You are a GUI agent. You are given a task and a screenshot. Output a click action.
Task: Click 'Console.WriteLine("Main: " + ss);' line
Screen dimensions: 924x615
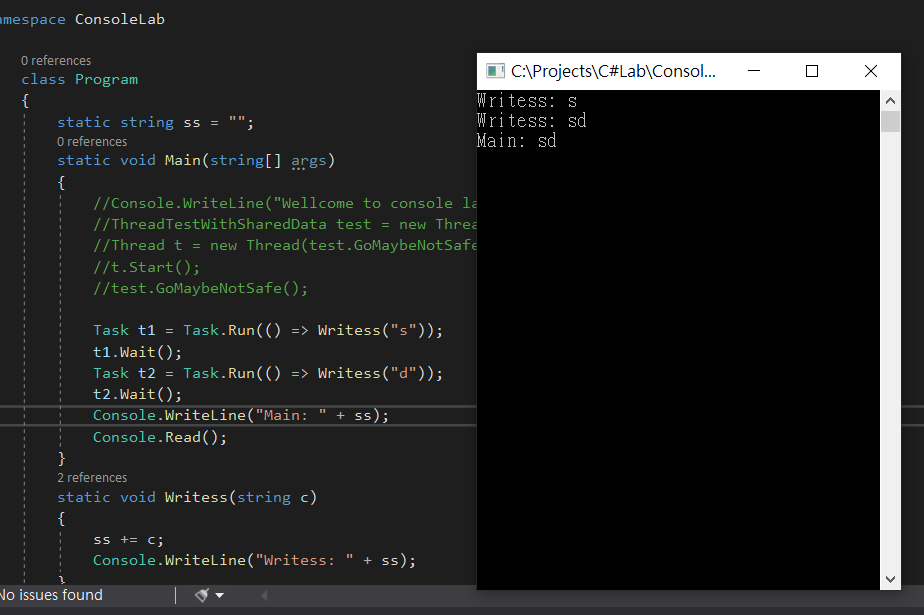[241, 415]
